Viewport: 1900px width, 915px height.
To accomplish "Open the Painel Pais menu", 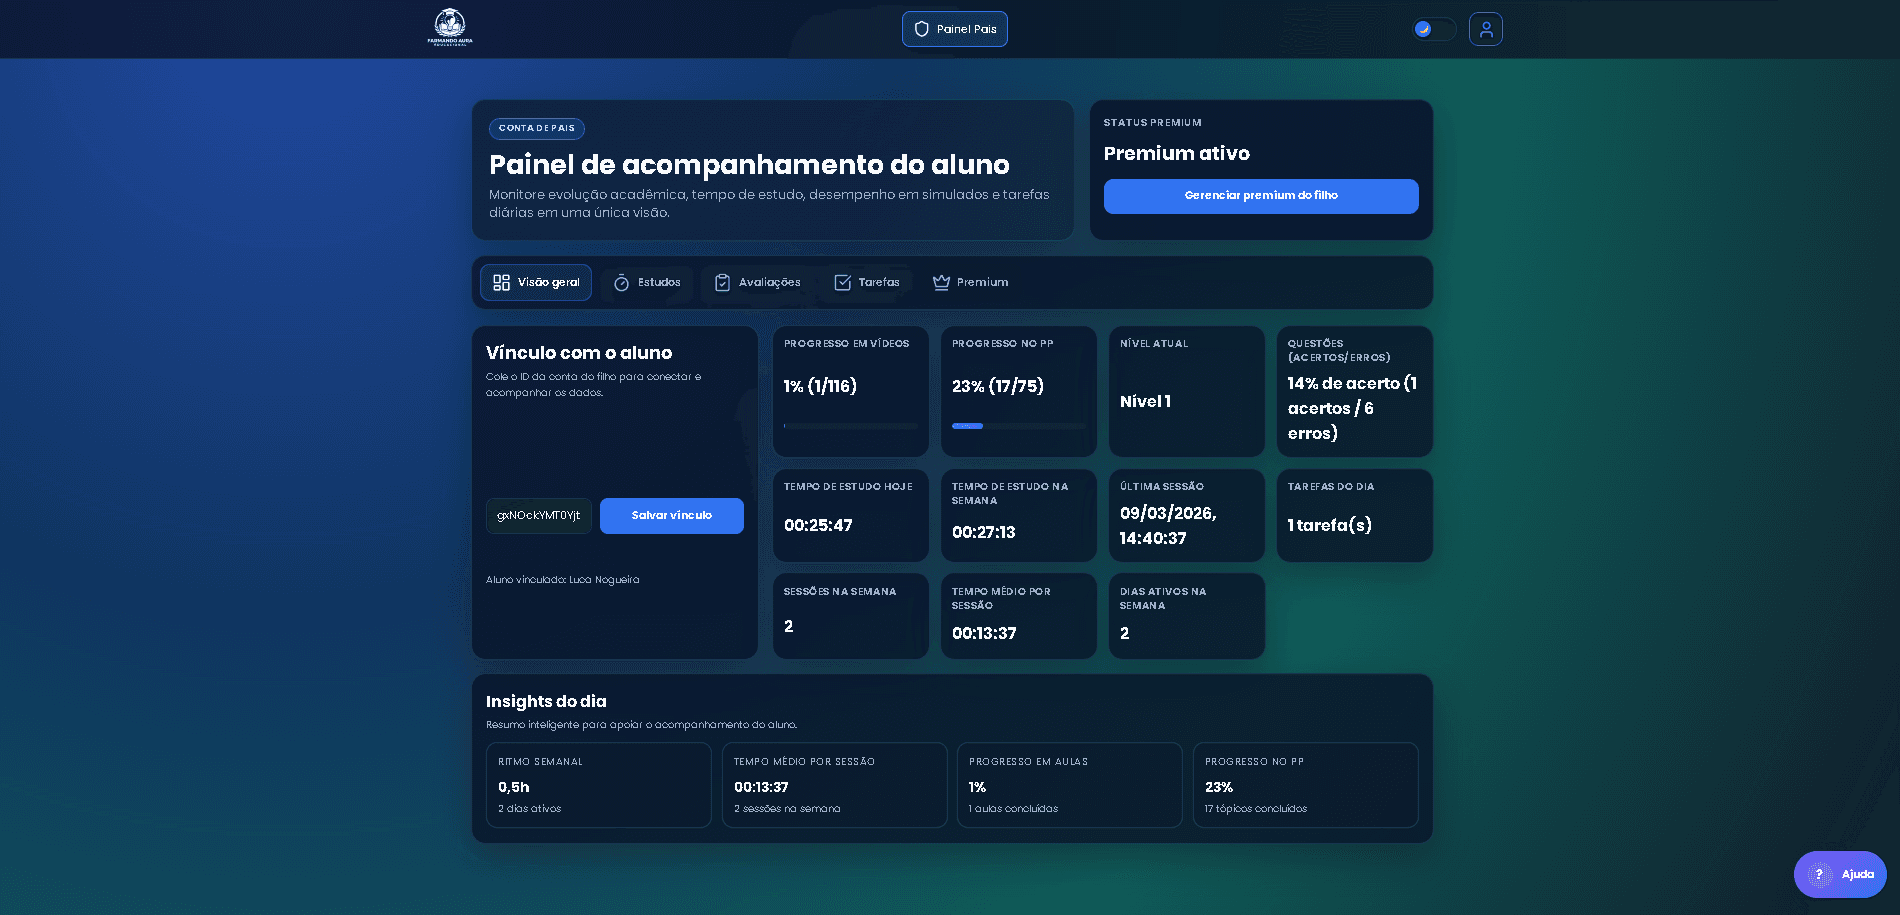I will click(954, 29).
